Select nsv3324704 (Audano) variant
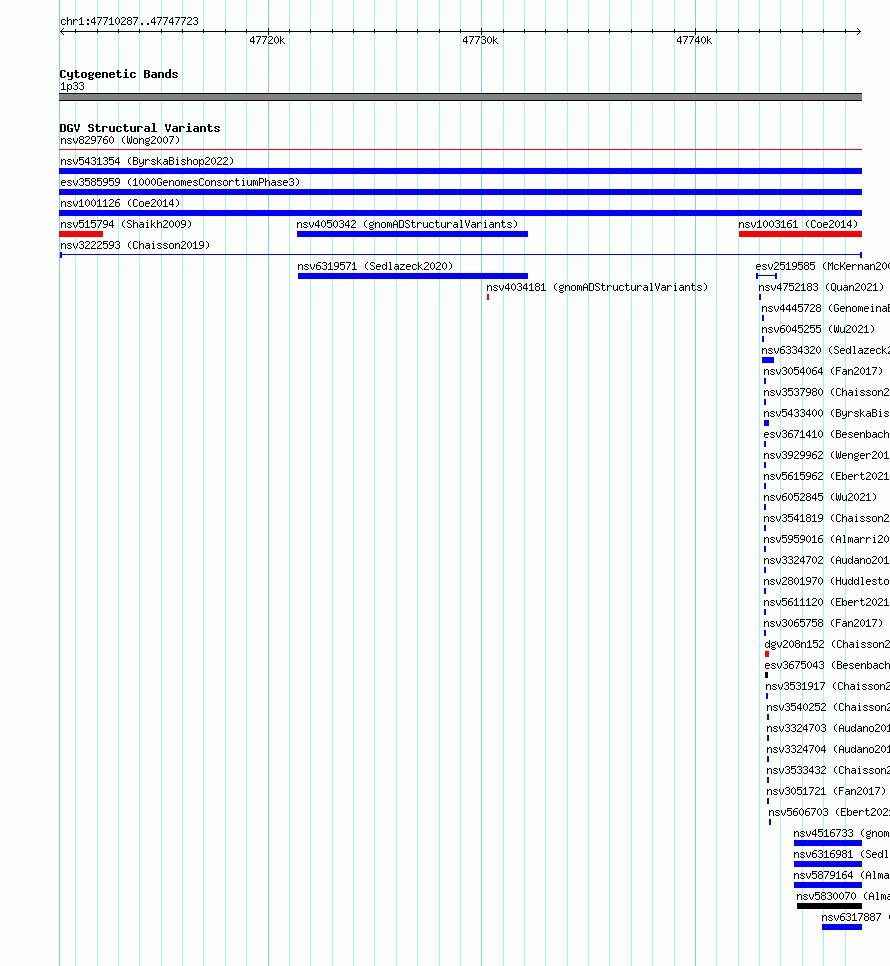The width and height of the screenshot is (890, 966). [828, 749]
